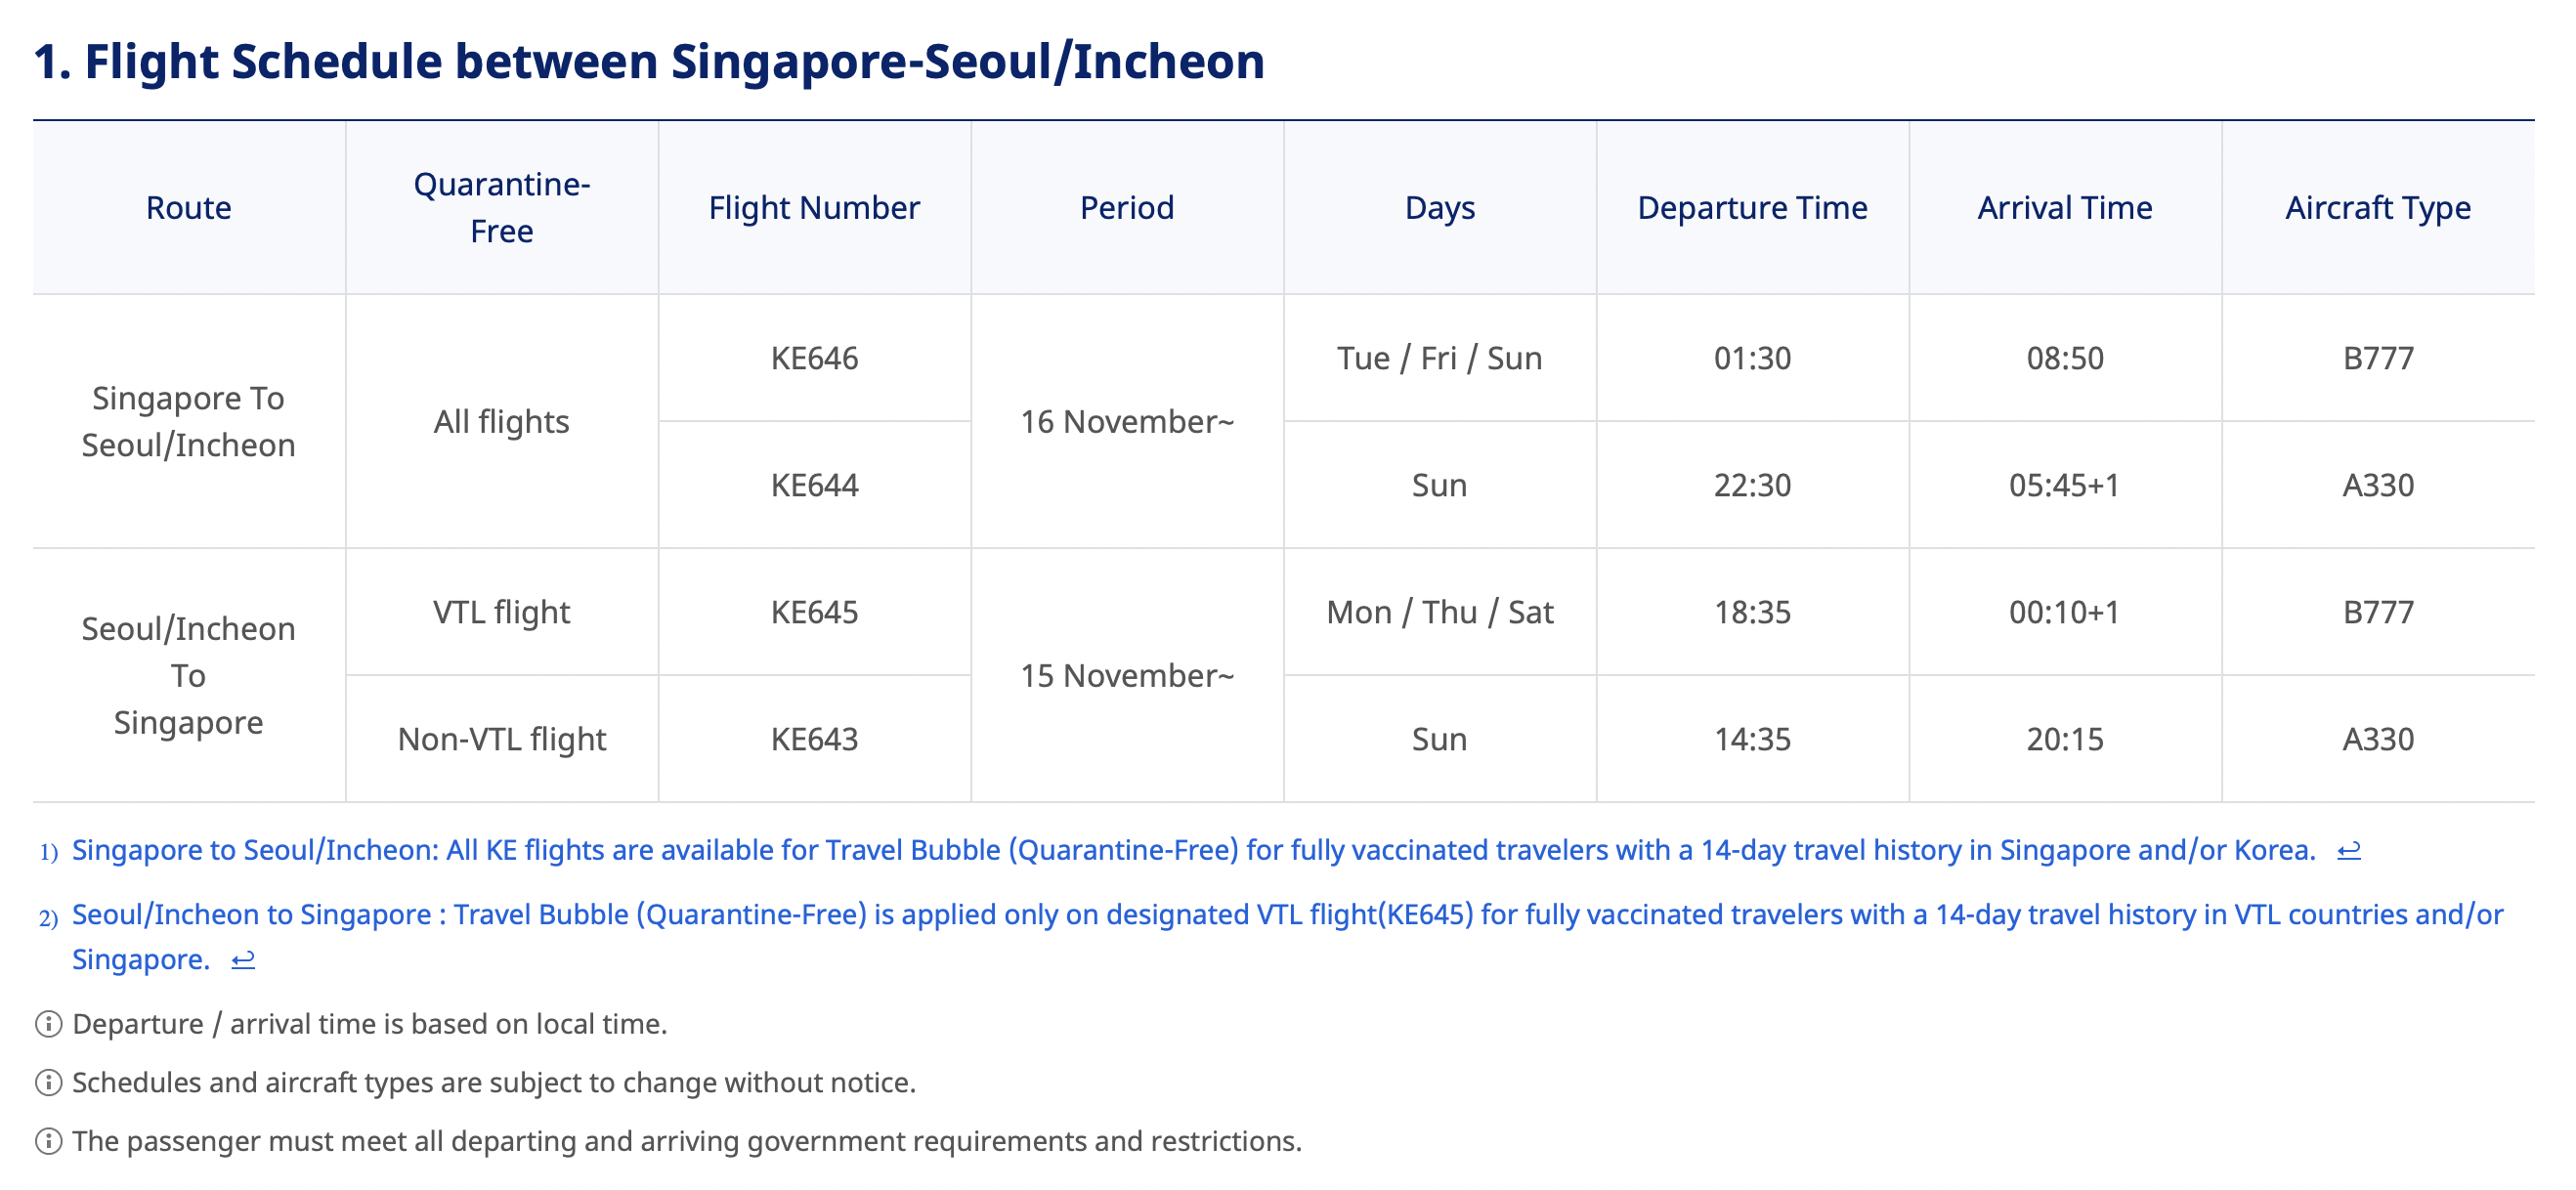Click the Departure Time column header
This screenshot has width=2576, height=1190.
pyautogui.click(x=1752, y=208)
